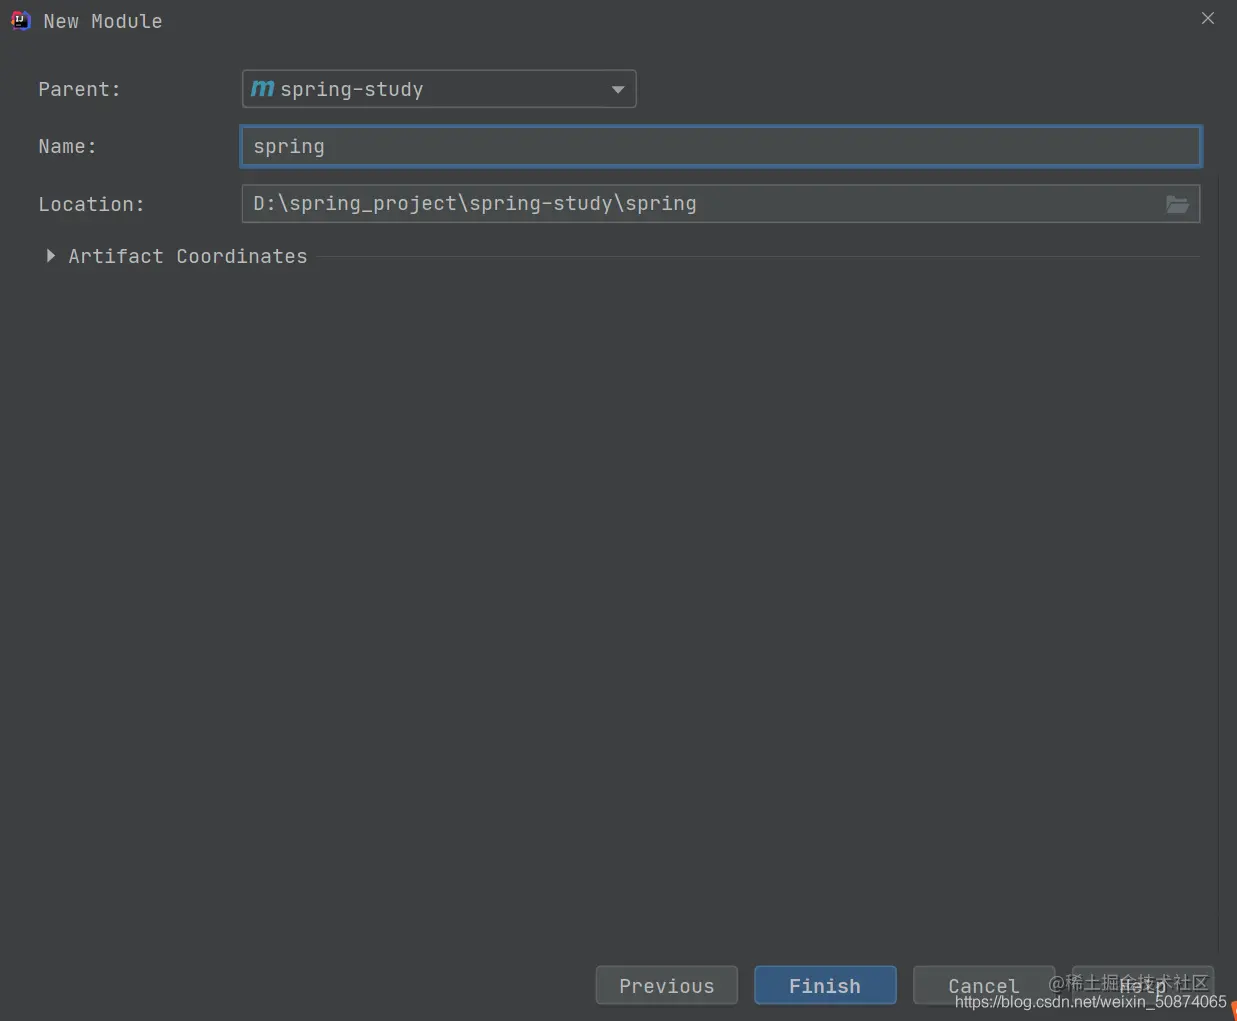Click the IntelliJ logo in title bar

[21, 21]
